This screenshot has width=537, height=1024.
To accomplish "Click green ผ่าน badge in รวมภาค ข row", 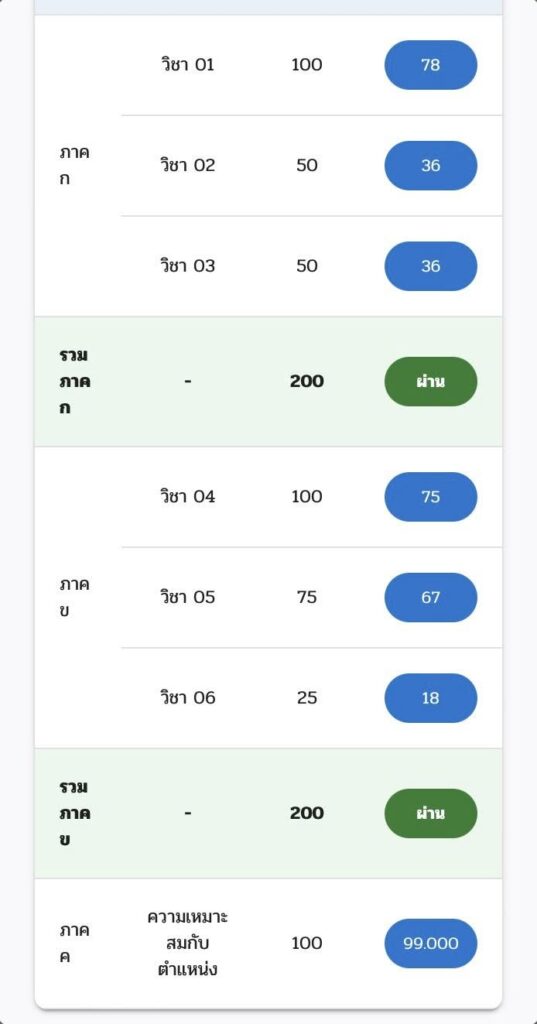I will 431,813.
